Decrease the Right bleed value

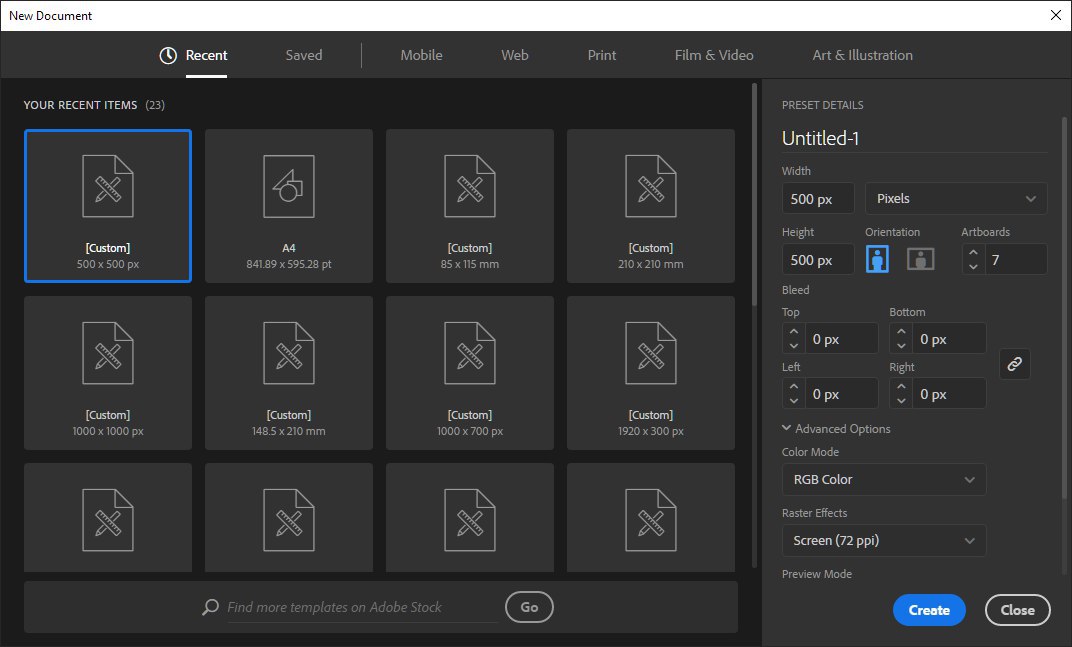[x=901, y=401]
